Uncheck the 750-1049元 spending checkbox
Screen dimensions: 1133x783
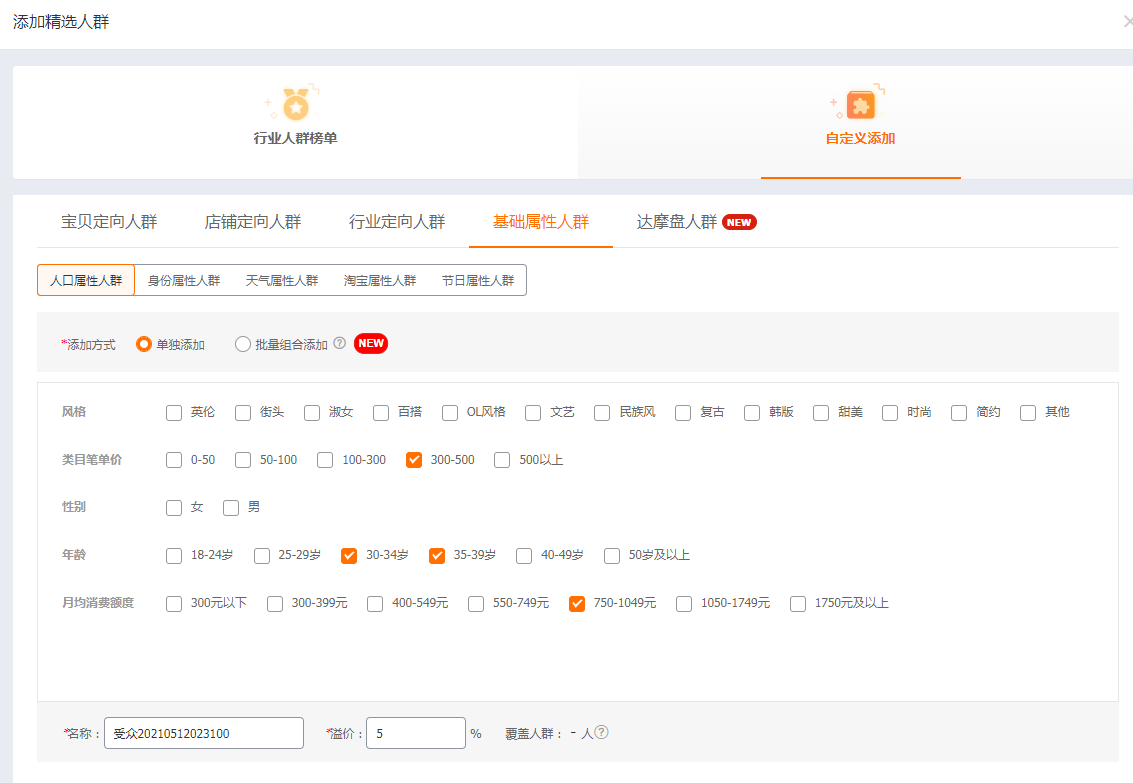[x=577, y=603]
